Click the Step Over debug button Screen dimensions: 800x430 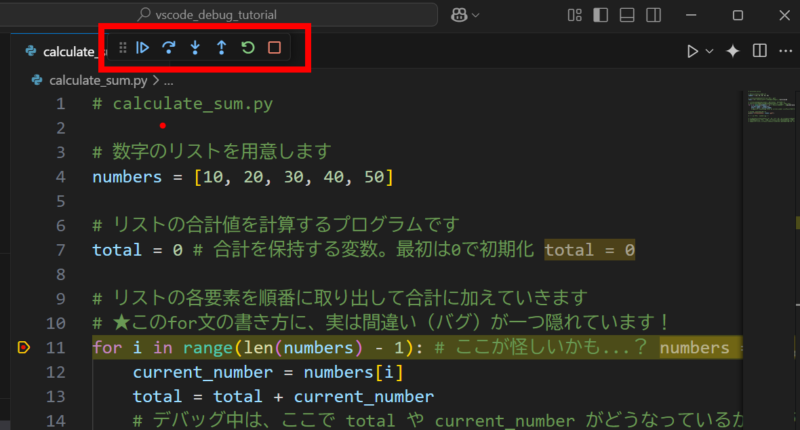tap(169, 48)
